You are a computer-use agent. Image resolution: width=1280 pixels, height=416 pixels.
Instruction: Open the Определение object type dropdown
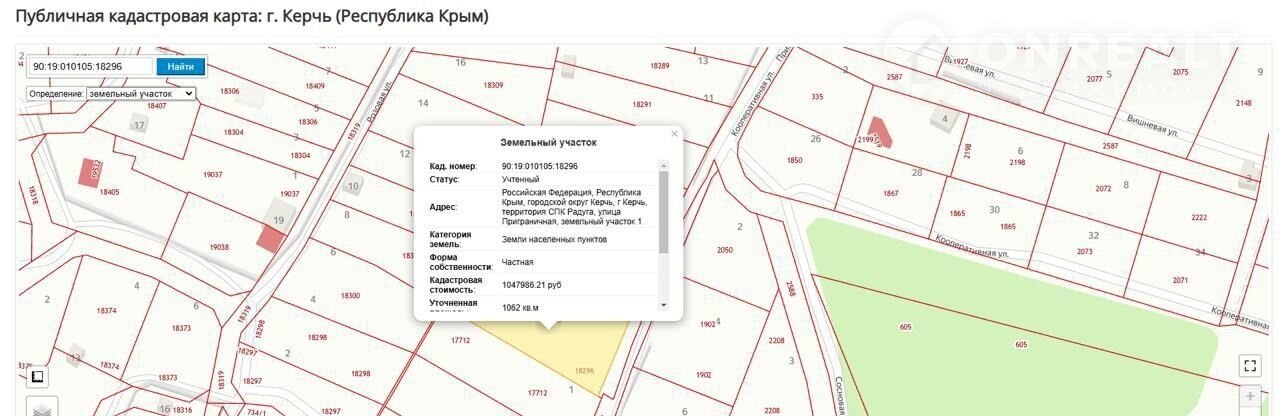coord(111,93)
